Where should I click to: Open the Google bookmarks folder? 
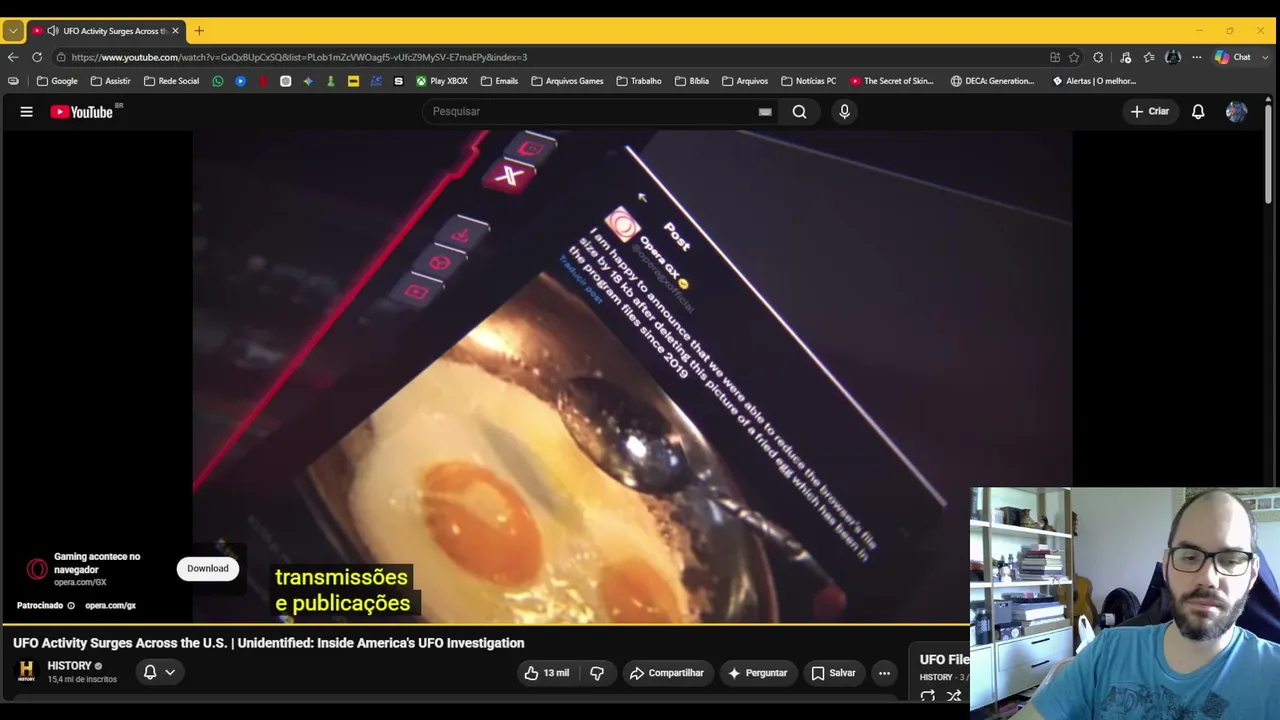57,81
